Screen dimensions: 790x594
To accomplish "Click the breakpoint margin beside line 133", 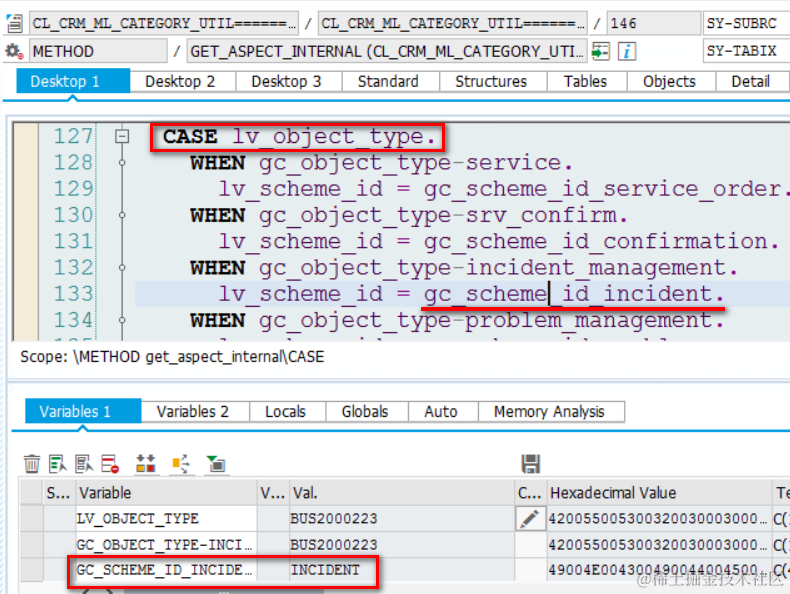I will pyautogui.click(x=26, y=294).
